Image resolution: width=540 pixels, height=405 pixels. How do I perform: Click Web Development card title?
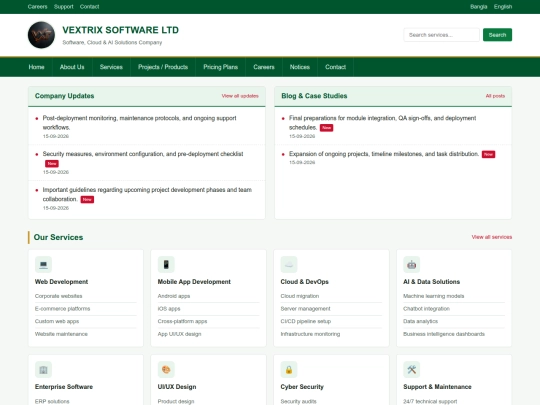[61, 282]
